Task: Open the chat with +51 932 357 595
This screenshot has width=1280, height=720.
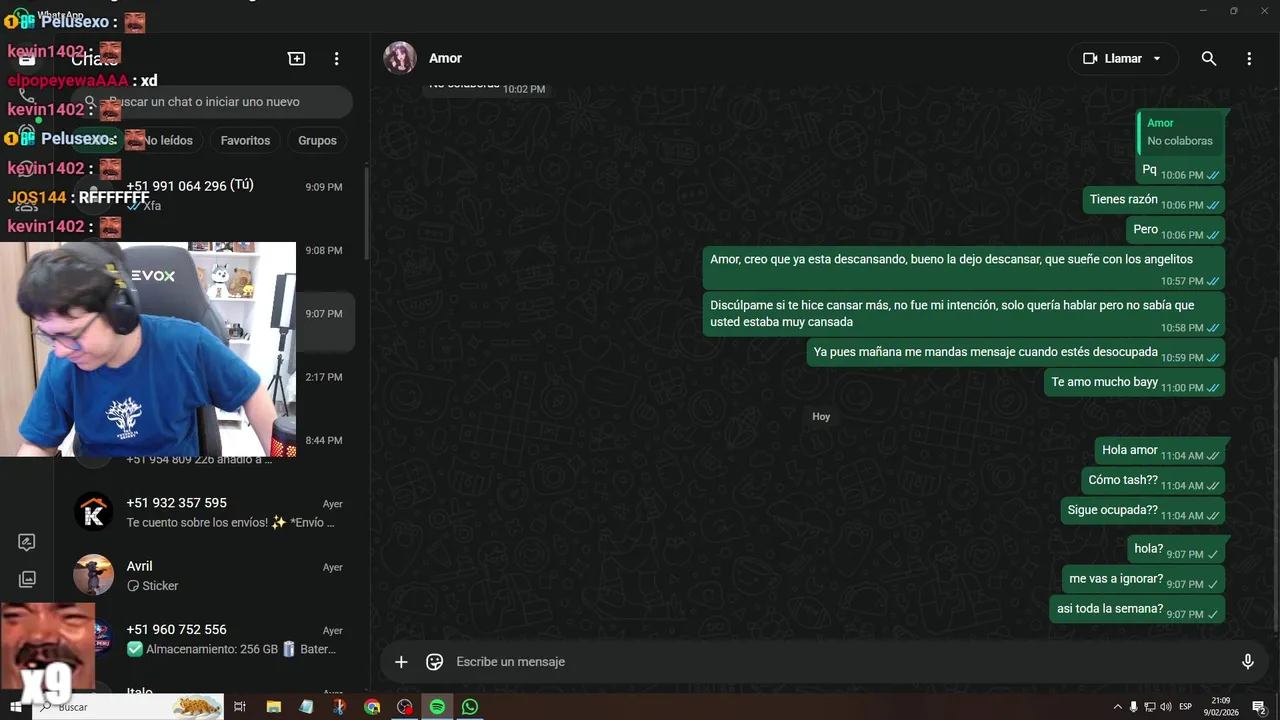Action: 212,512
